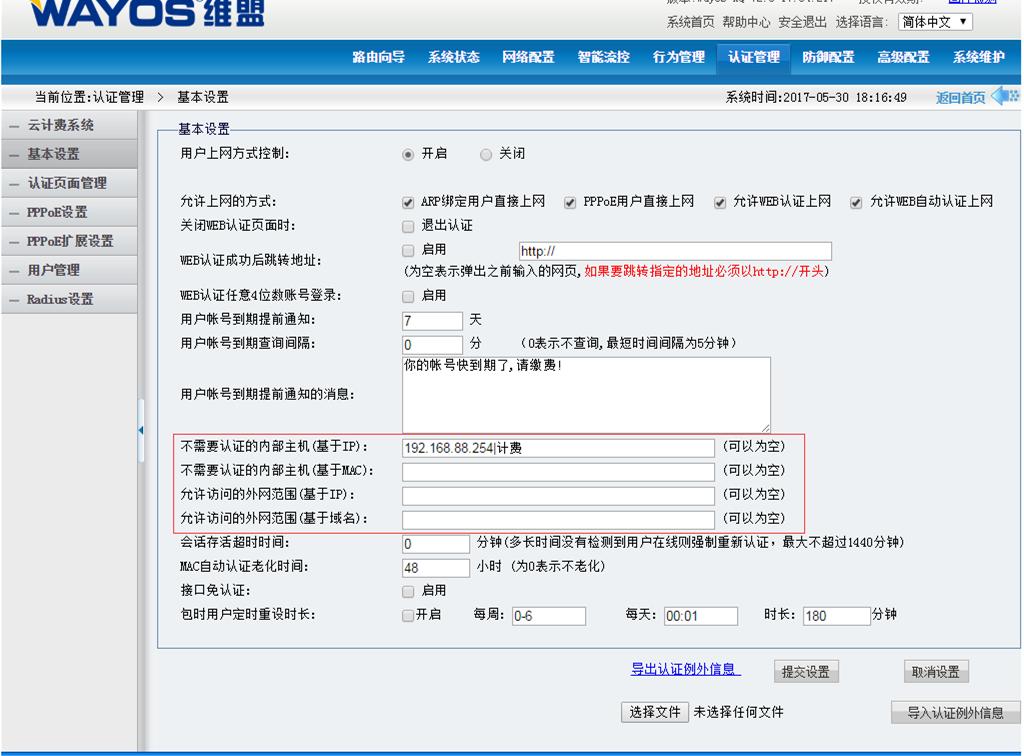This screenshot has width=1024, height=756.
Task: Click the 选择文件 button
Action: 654,712
